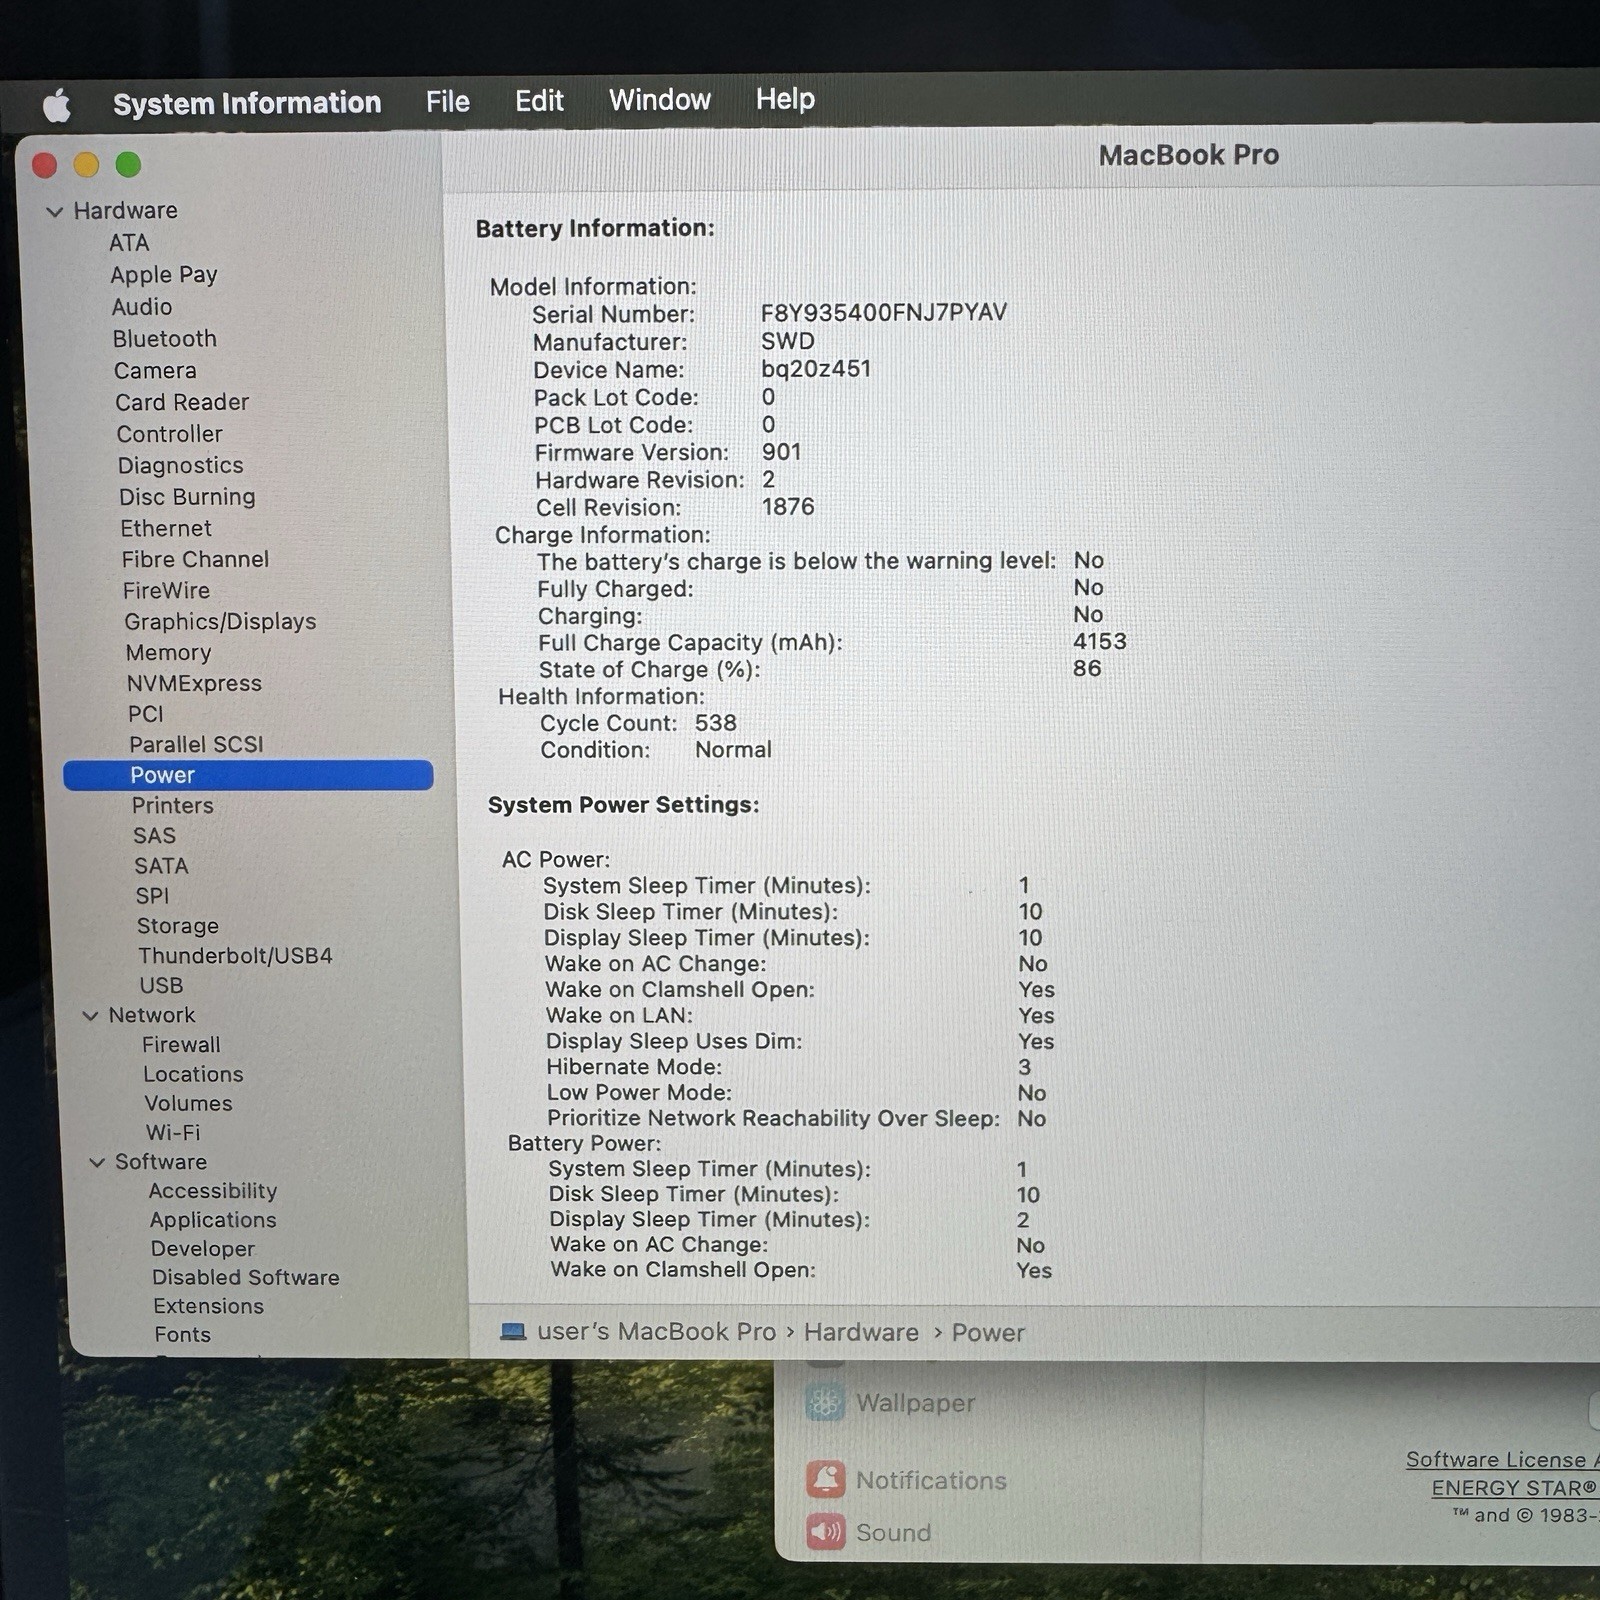The height and width of the screenshot is (1600, 1600).
Task: Open the File menu
Action: point(447,101)
